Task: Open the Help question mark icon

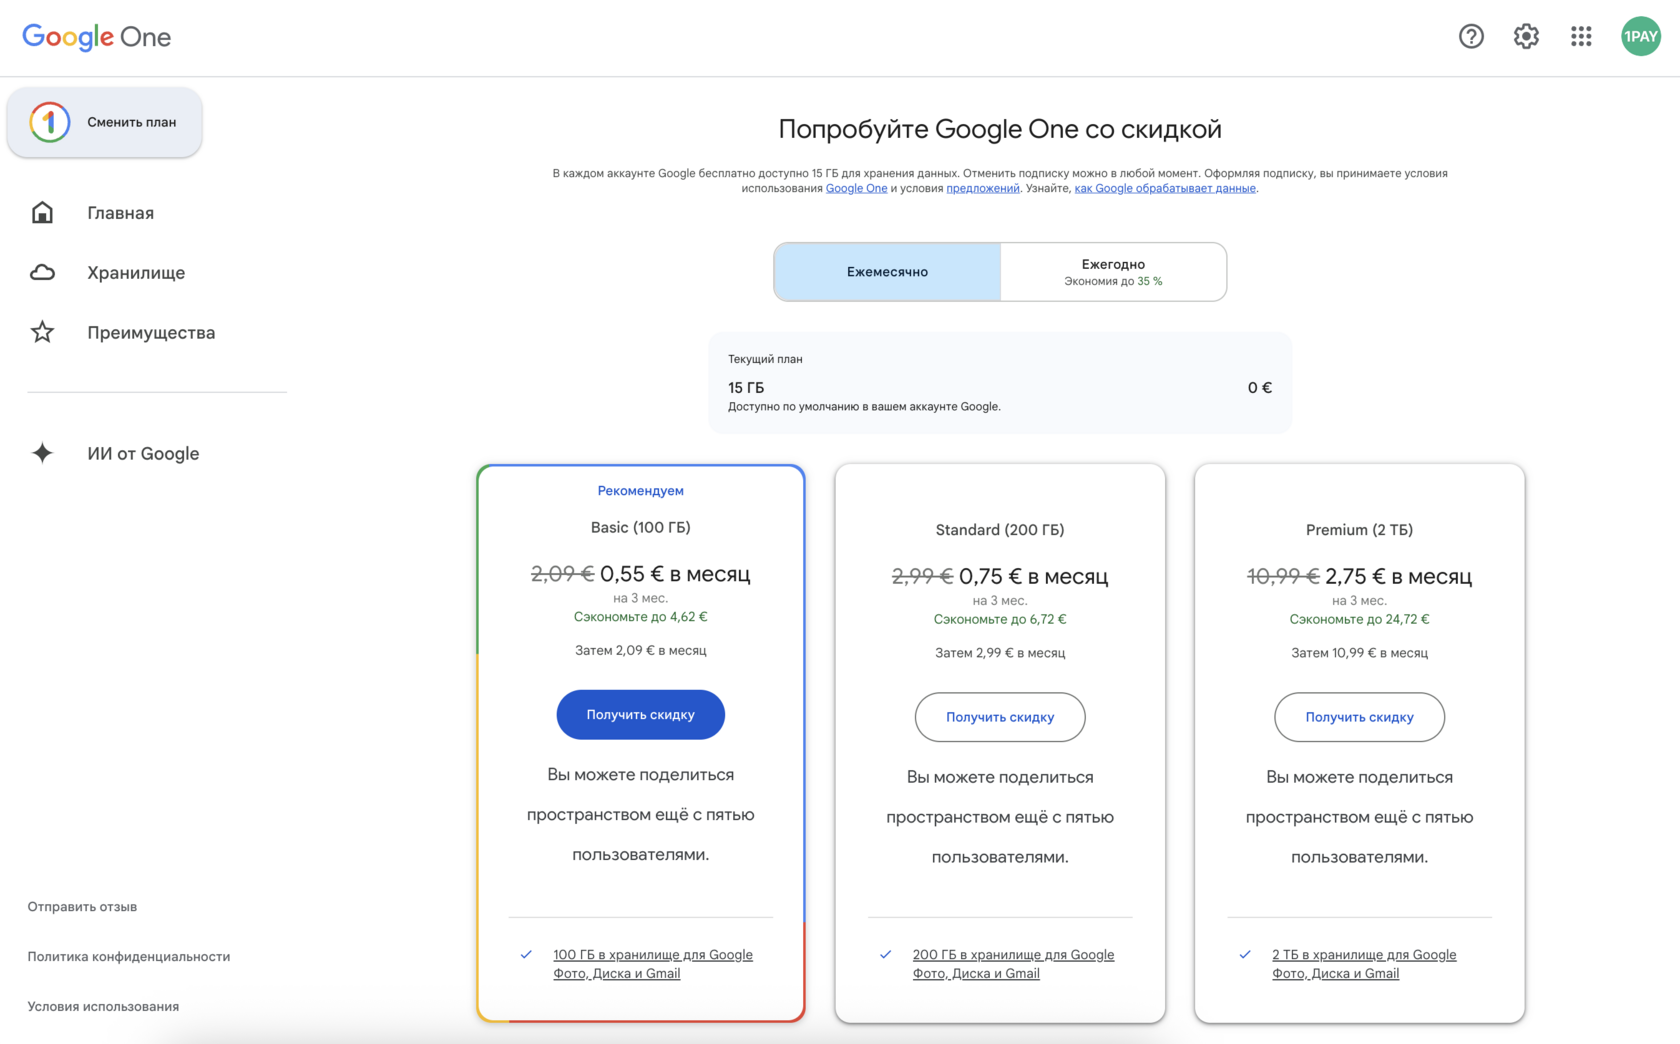Action: tap(1471, 37)
